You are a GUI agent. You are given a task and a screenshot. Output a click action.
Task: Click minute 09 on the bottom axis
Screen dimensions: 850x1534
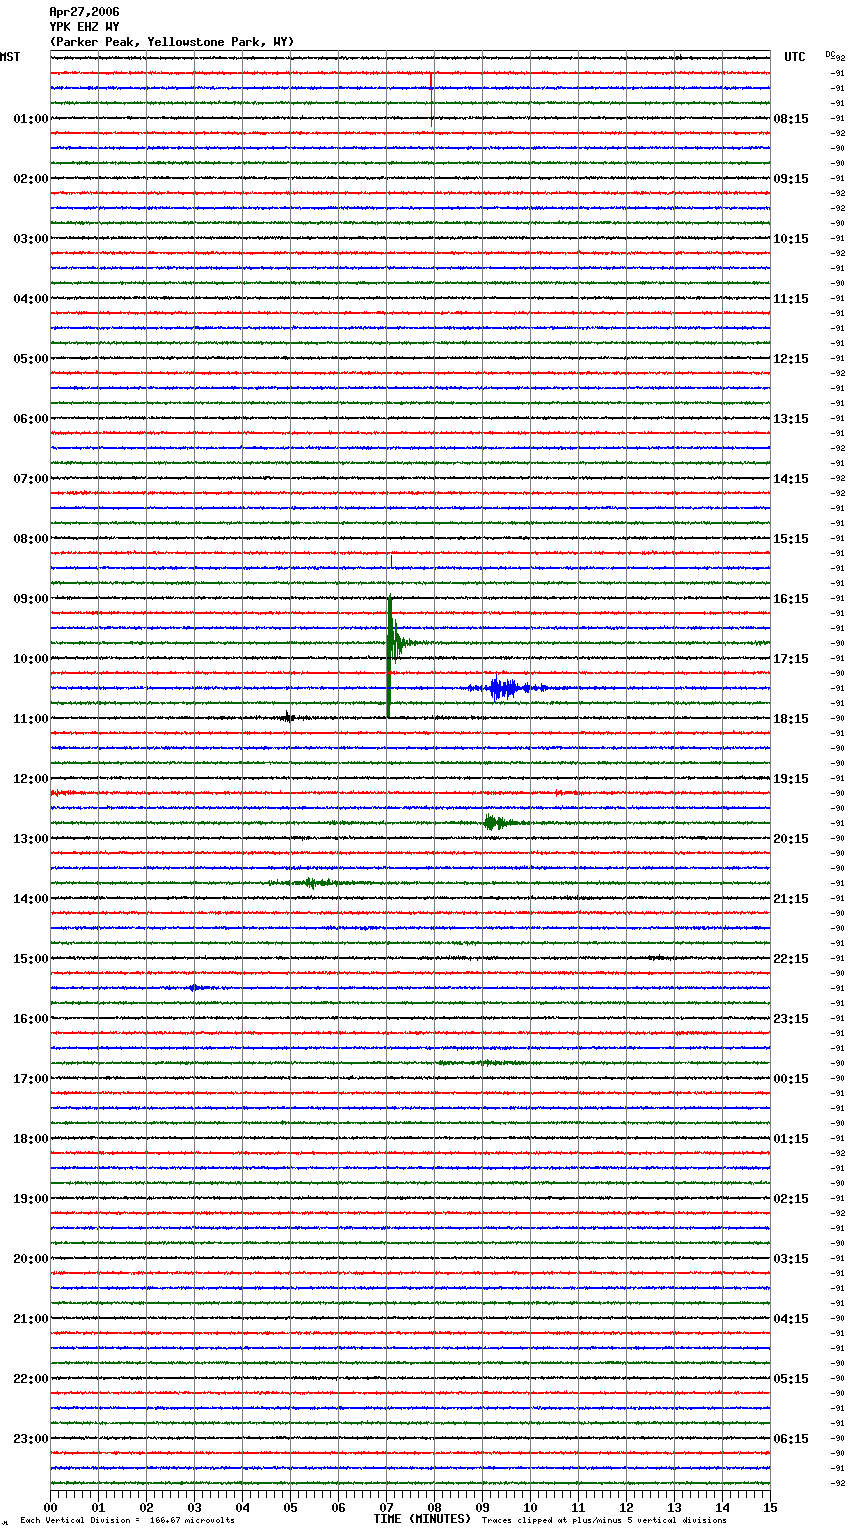[482, 1507]
